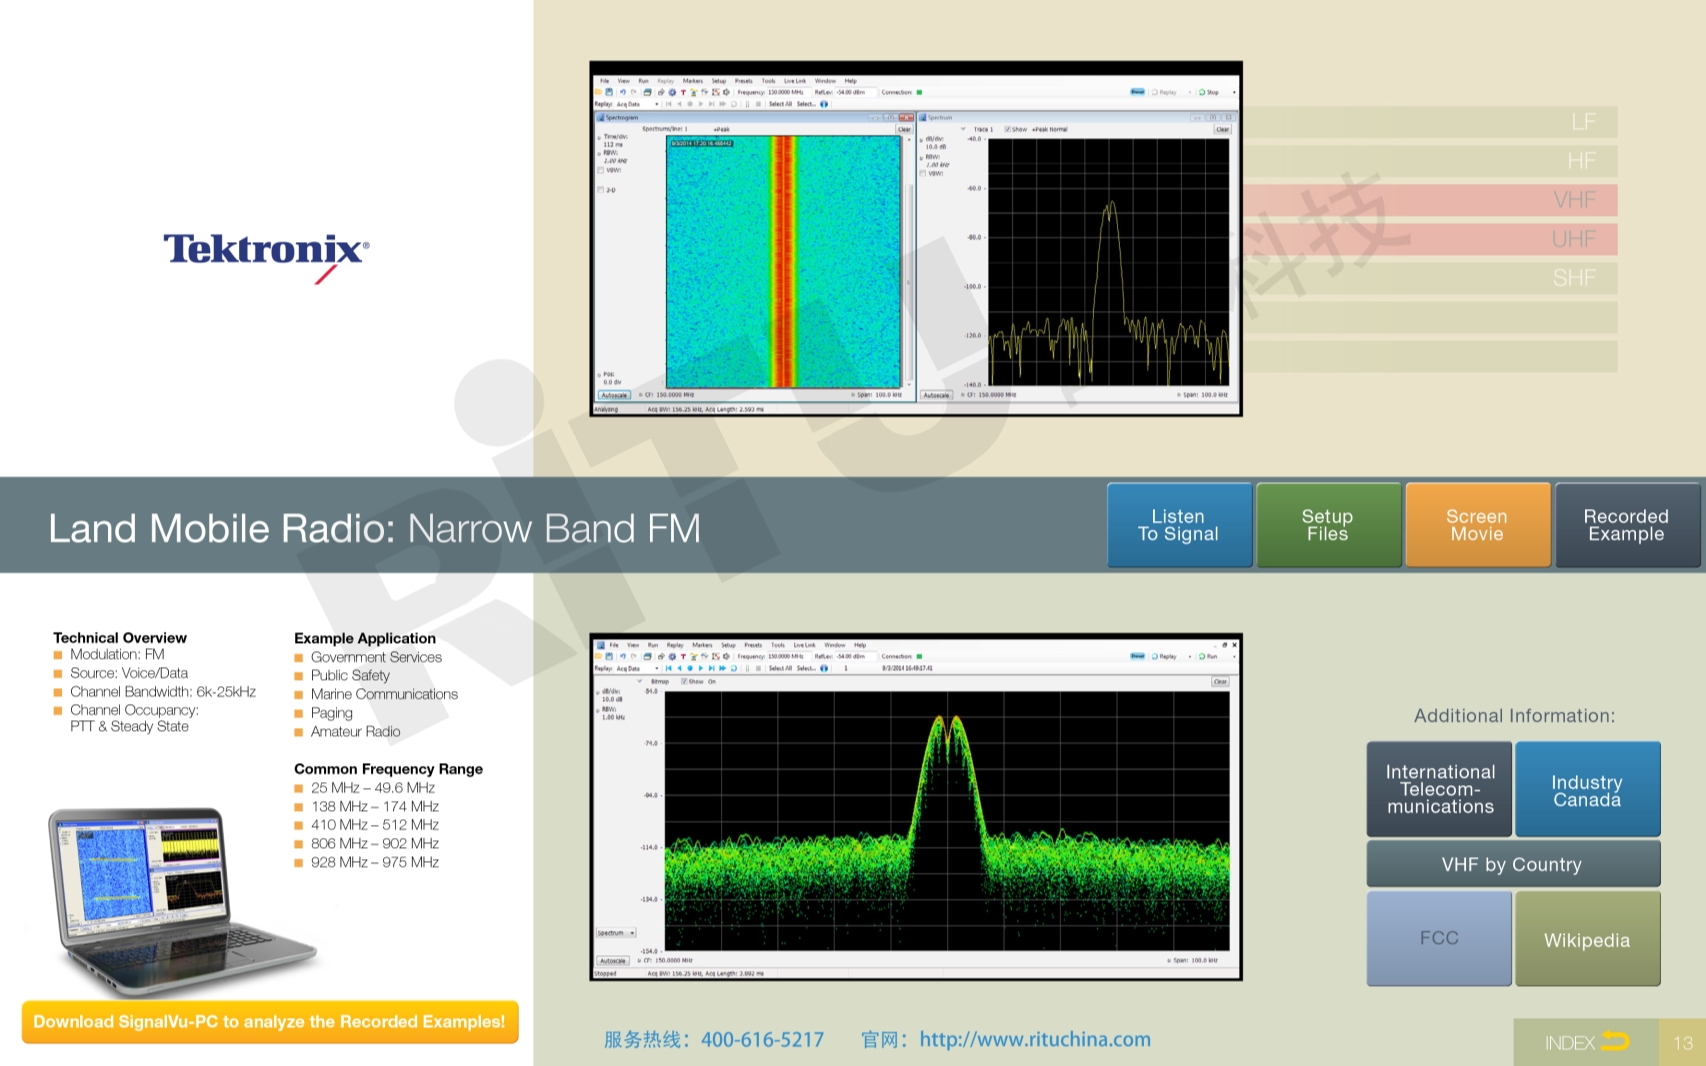Click the INDEX return arrow icon
Screen dimensions: 1706x1066
(1614, 1042)
